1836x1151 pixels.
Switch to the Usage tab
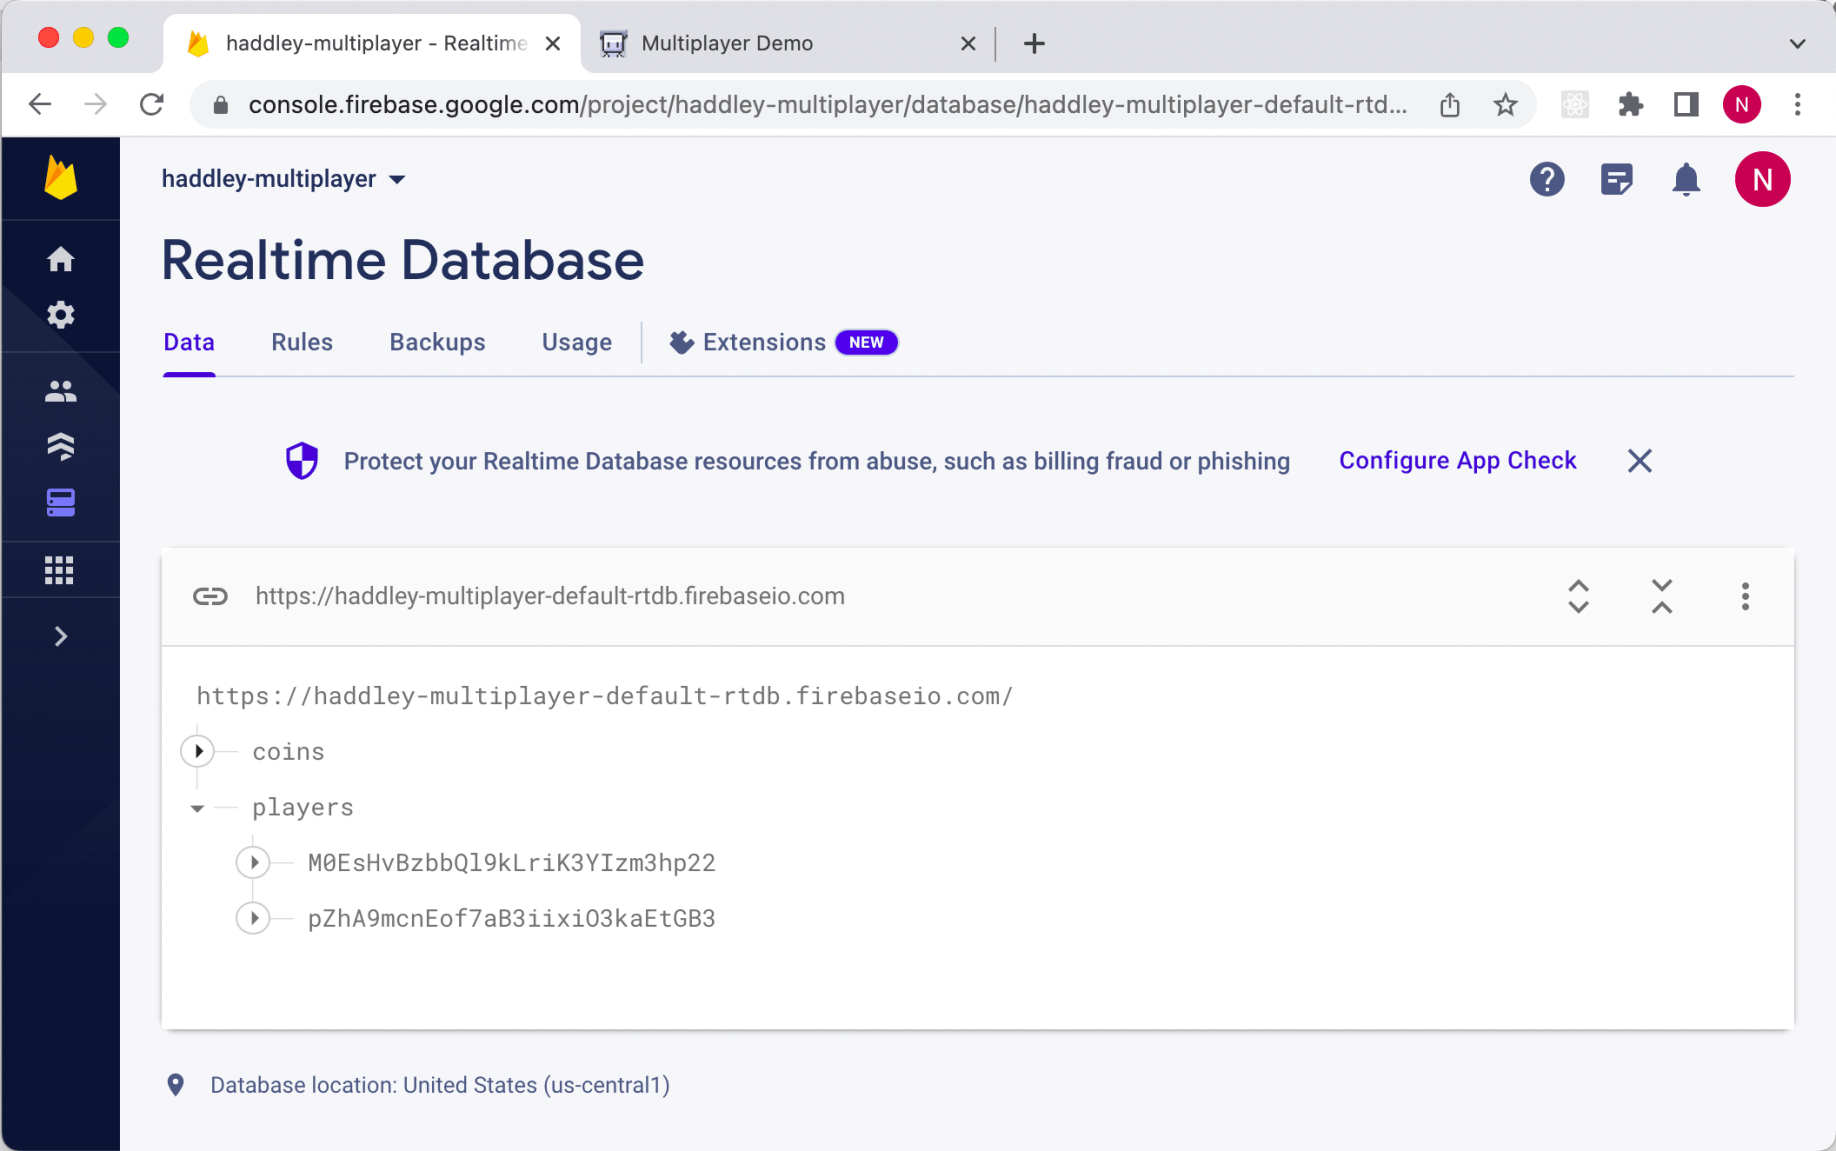pos(576,342)
